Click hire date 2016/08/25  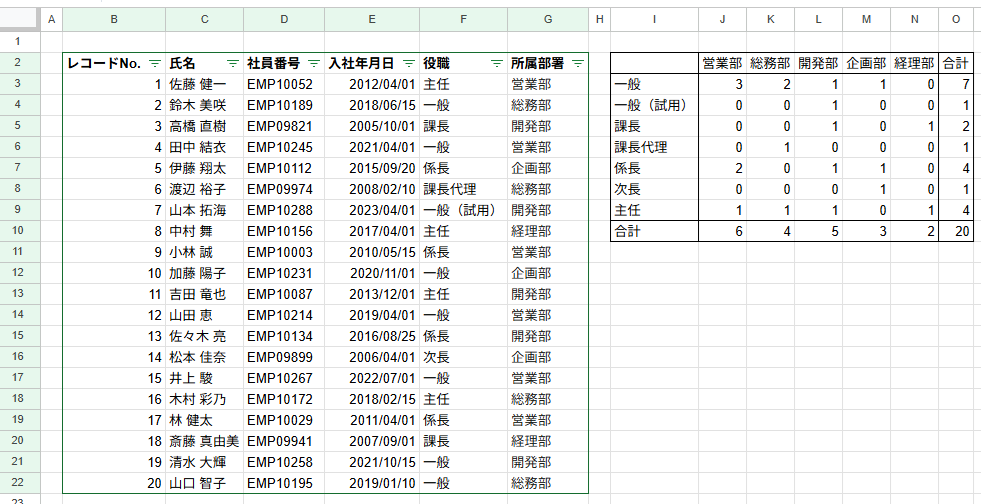point(372,336)
